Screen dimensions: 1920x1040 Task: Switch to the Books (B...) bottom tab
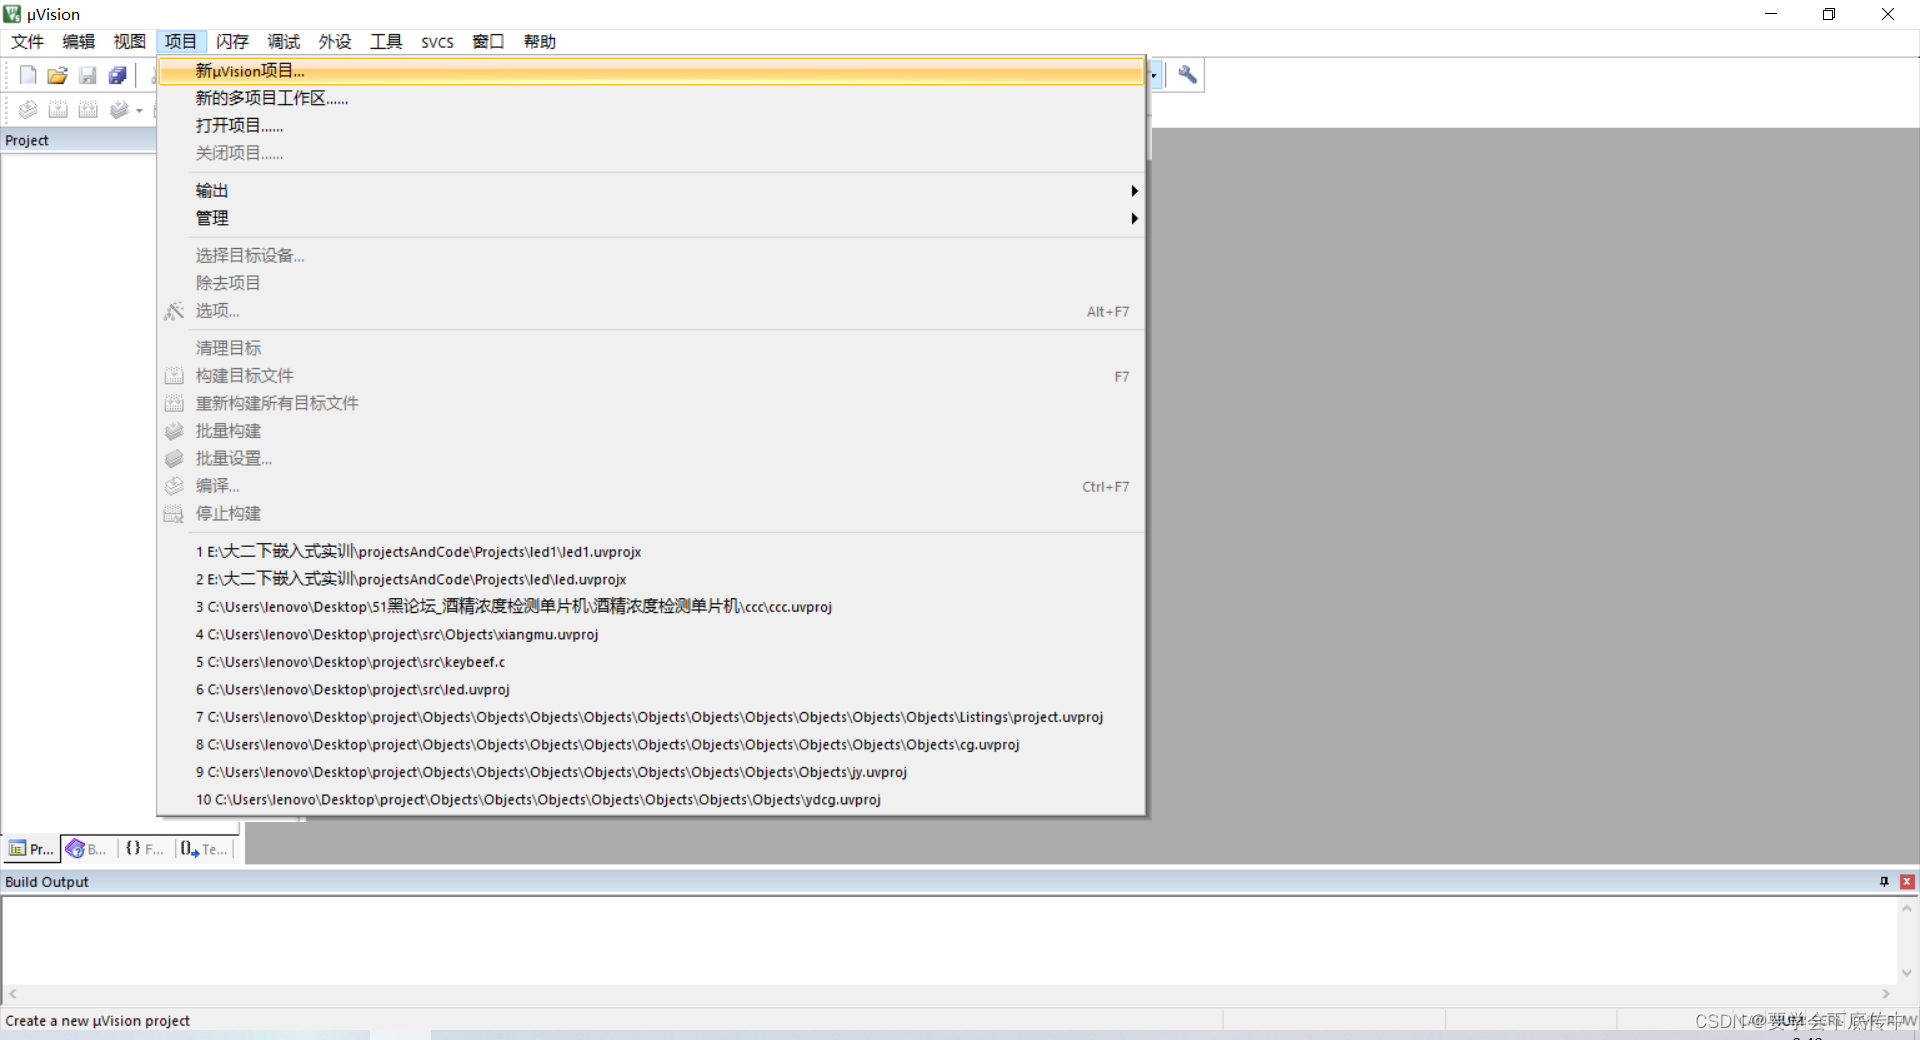[87, 849]
